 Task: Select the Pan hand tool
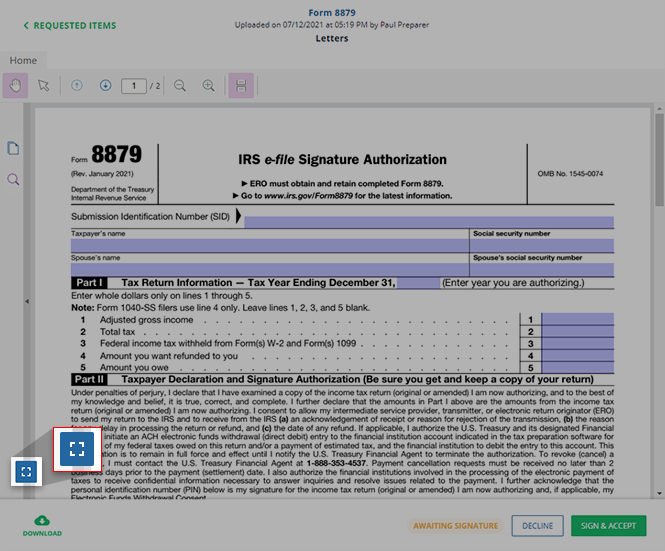click(x=15, y=85)
